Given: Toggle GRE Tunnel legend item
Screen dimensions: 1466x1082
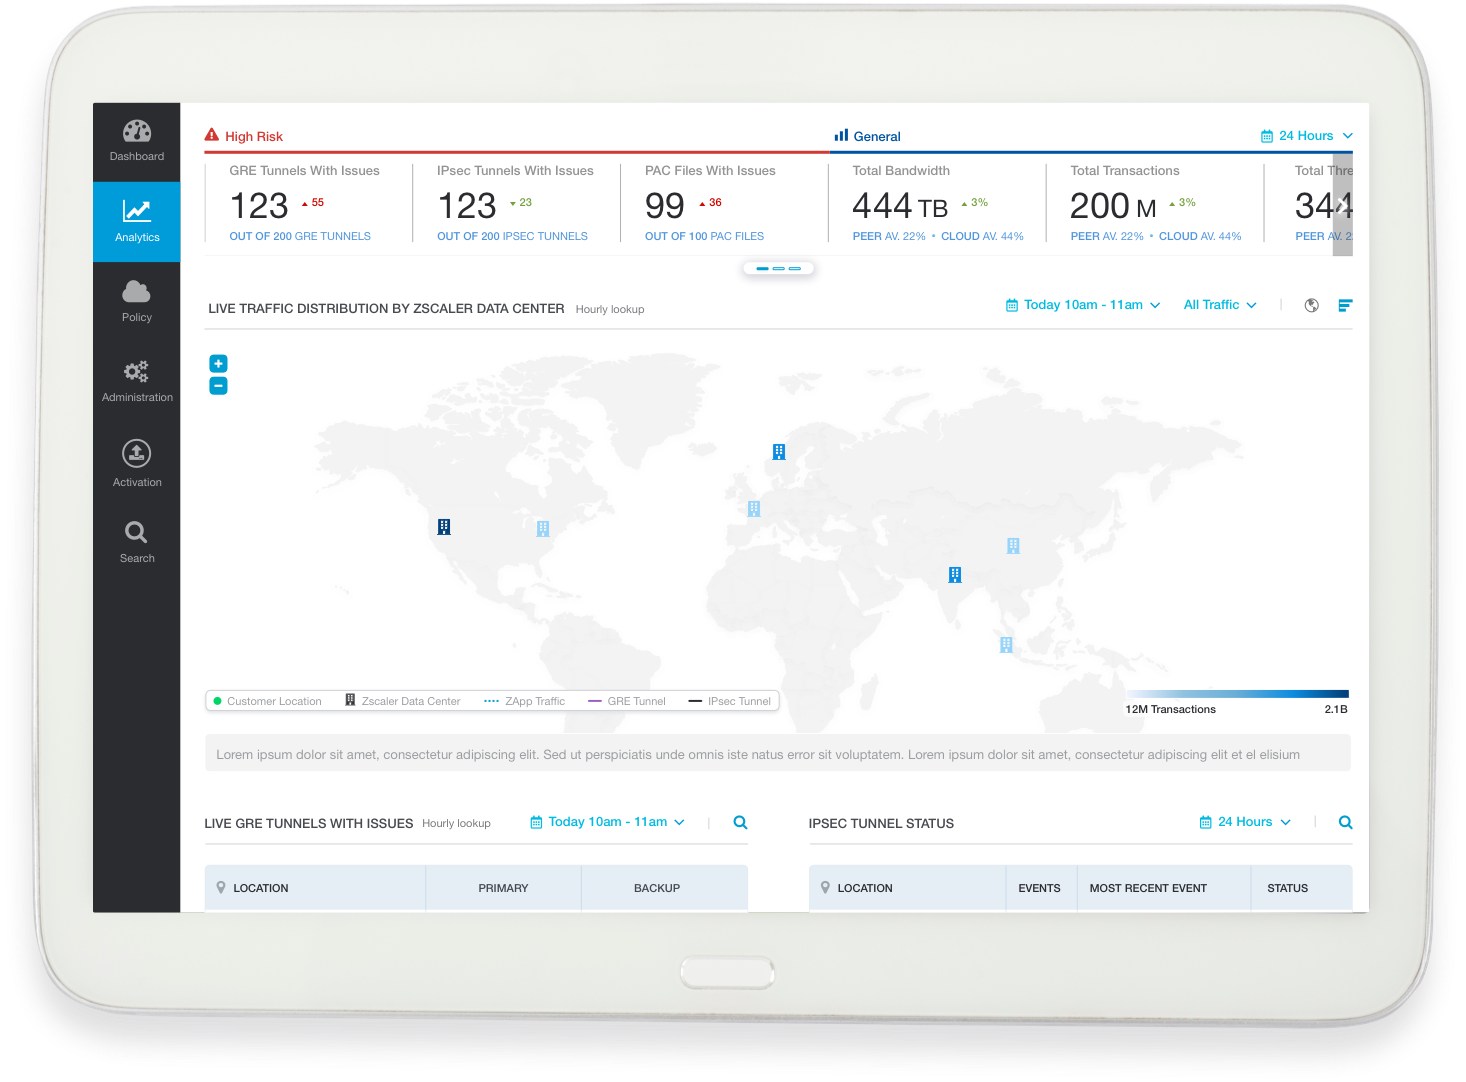Looking at the screenshot, I should (627, 701).
